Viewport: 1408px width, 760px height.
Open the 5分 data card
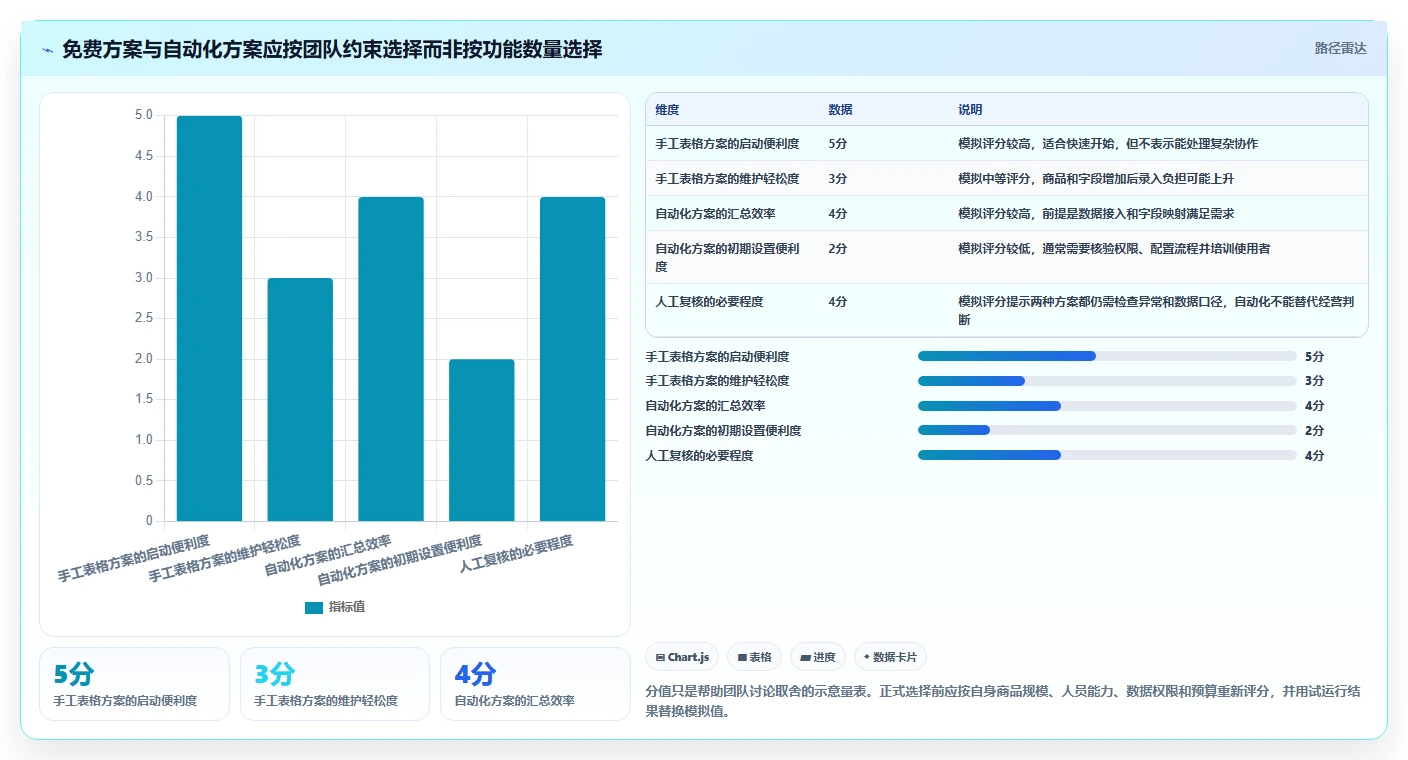pos(134,684)
